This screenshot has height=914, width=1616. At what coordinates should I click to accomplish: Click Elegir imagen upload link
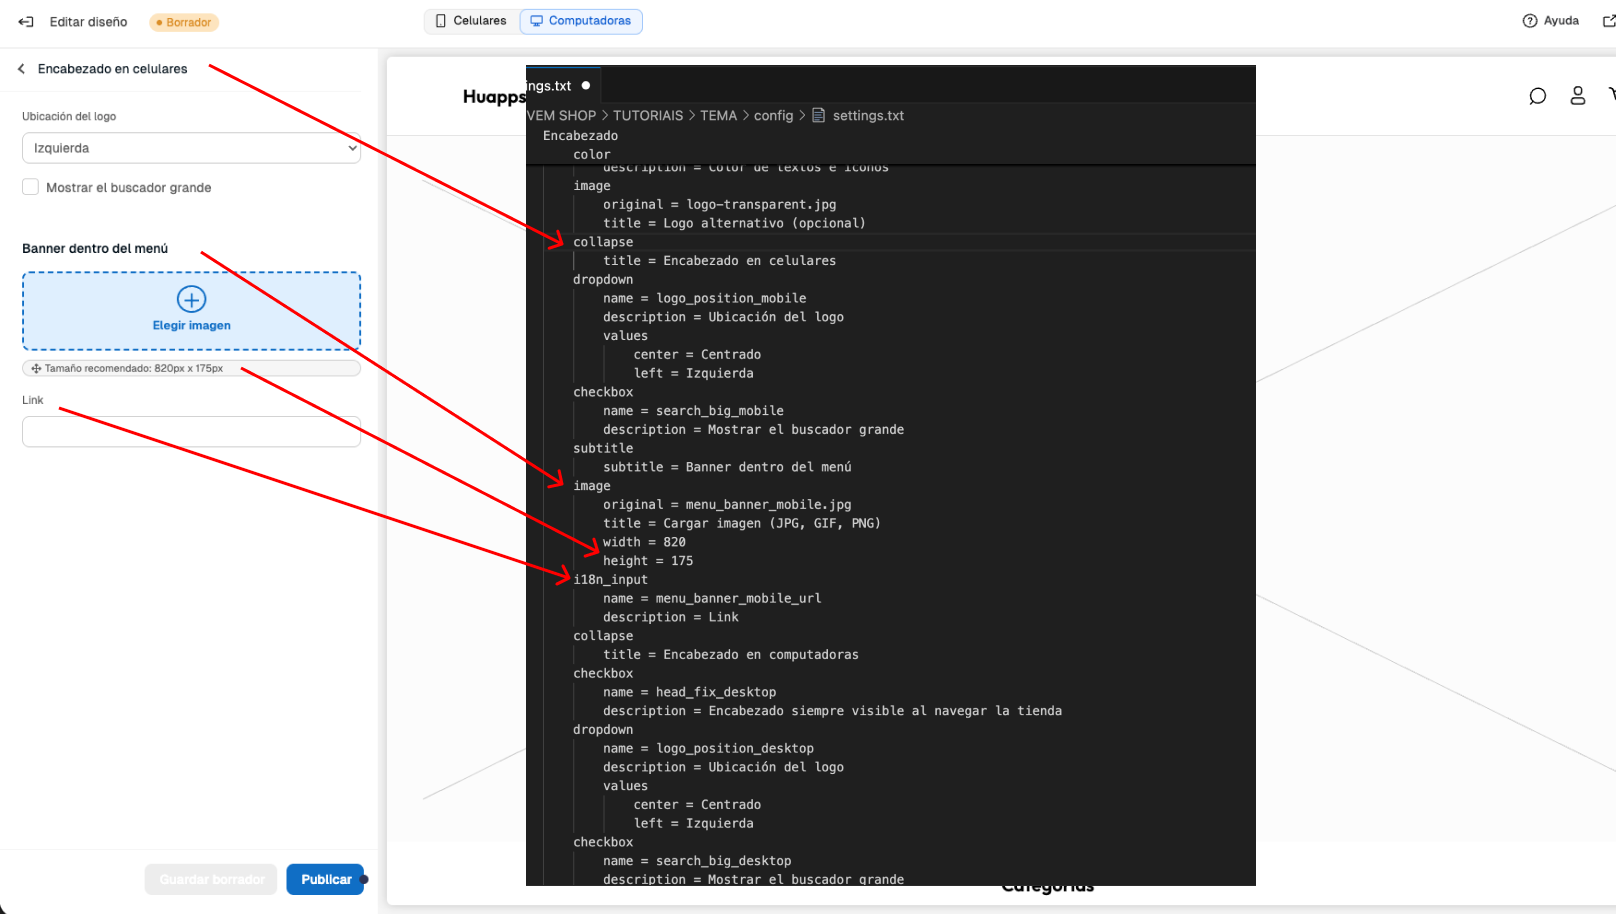point(192,326)
